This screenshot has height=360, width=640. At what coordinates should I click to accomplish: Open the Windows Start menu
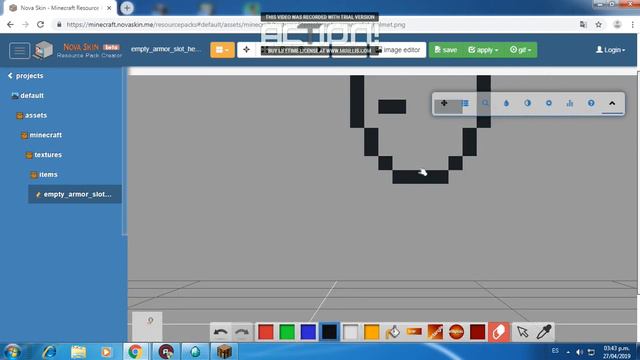[x=12, y=351]
